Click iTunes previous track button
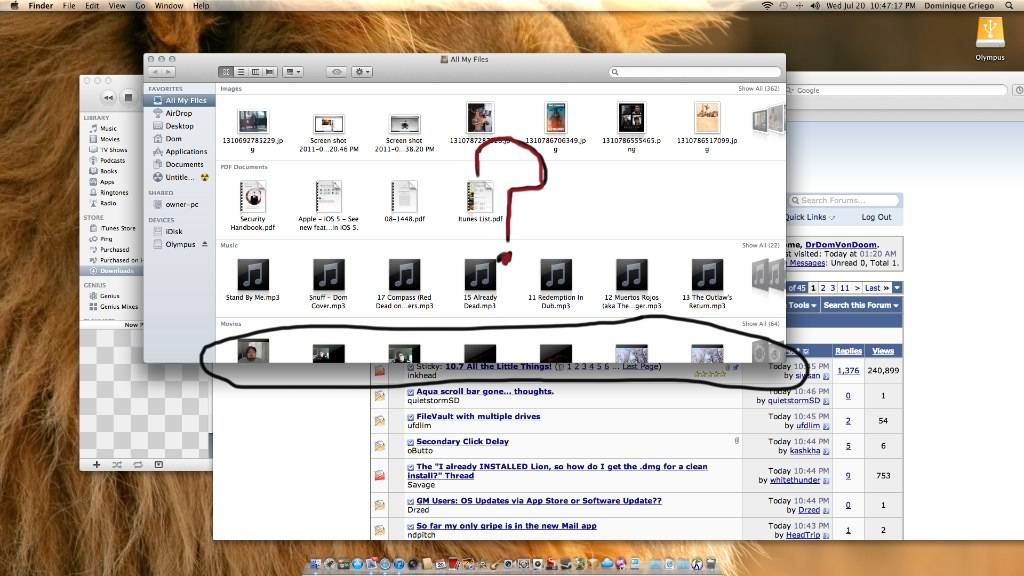Viewport: 1024px width, 576px height. (108, 98)
